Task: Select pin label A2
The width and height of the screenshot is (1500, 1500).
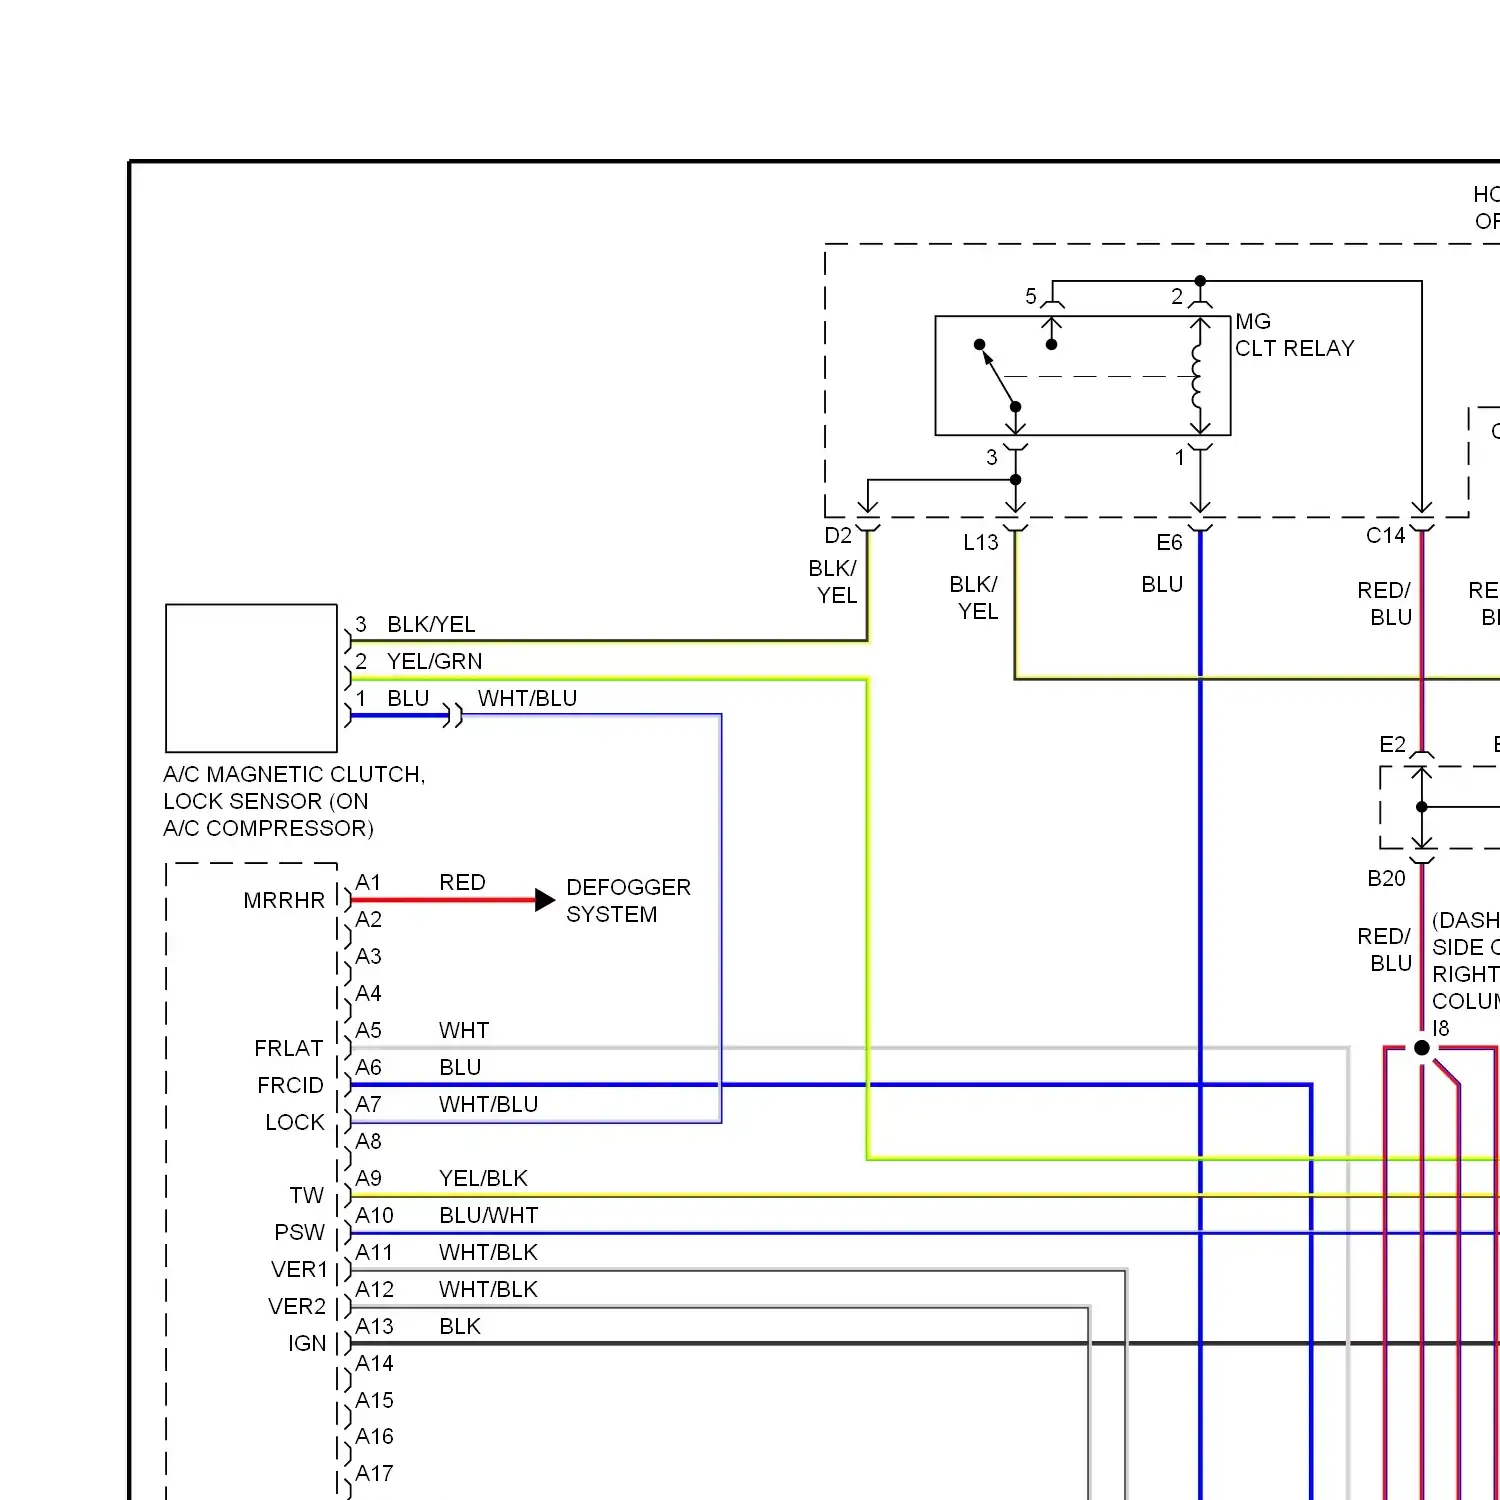Action: coord(368,919)
